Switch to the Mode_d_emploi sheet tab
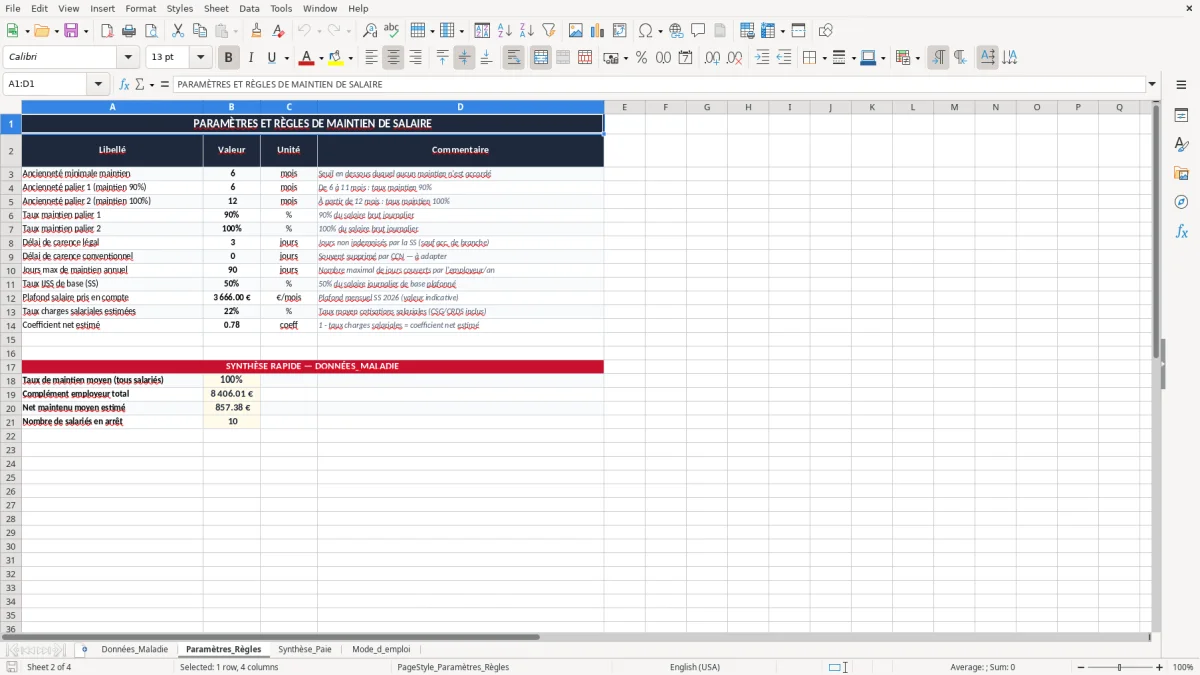This screenshot has height=675, width=1200. click(x=381, y=649)
